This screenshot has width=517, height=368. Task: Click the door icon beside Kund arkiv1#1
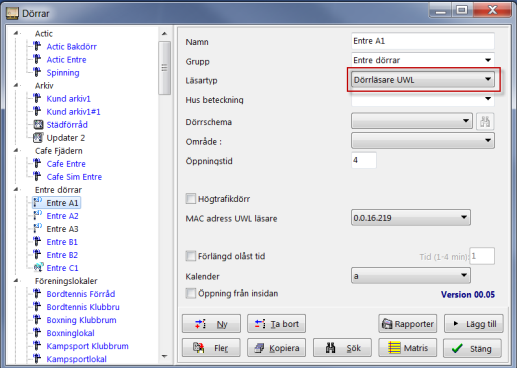(x=37, y=111)
